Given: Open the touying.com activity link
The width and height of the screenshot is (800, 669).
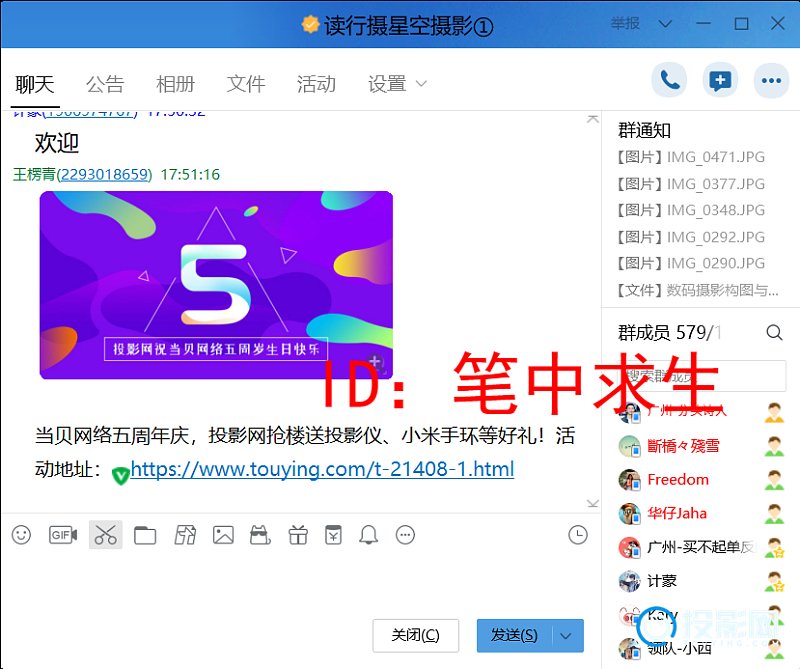Looking at the screenshot, I should [322, 469].
